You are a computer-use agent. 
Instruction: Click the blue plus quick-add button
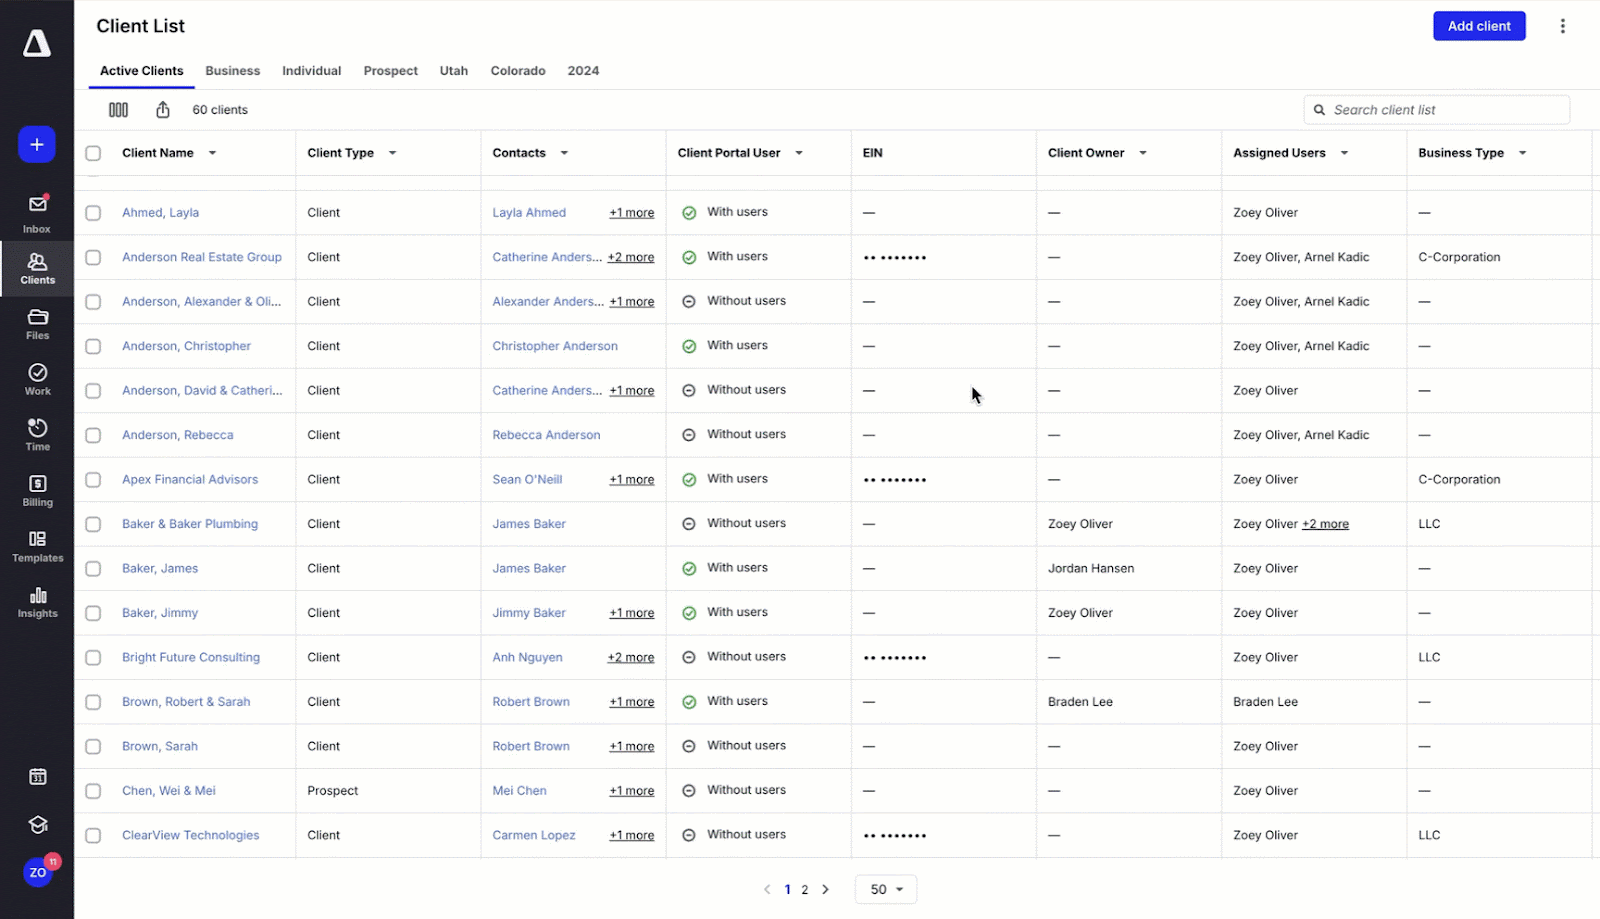(x=37, y=145)
